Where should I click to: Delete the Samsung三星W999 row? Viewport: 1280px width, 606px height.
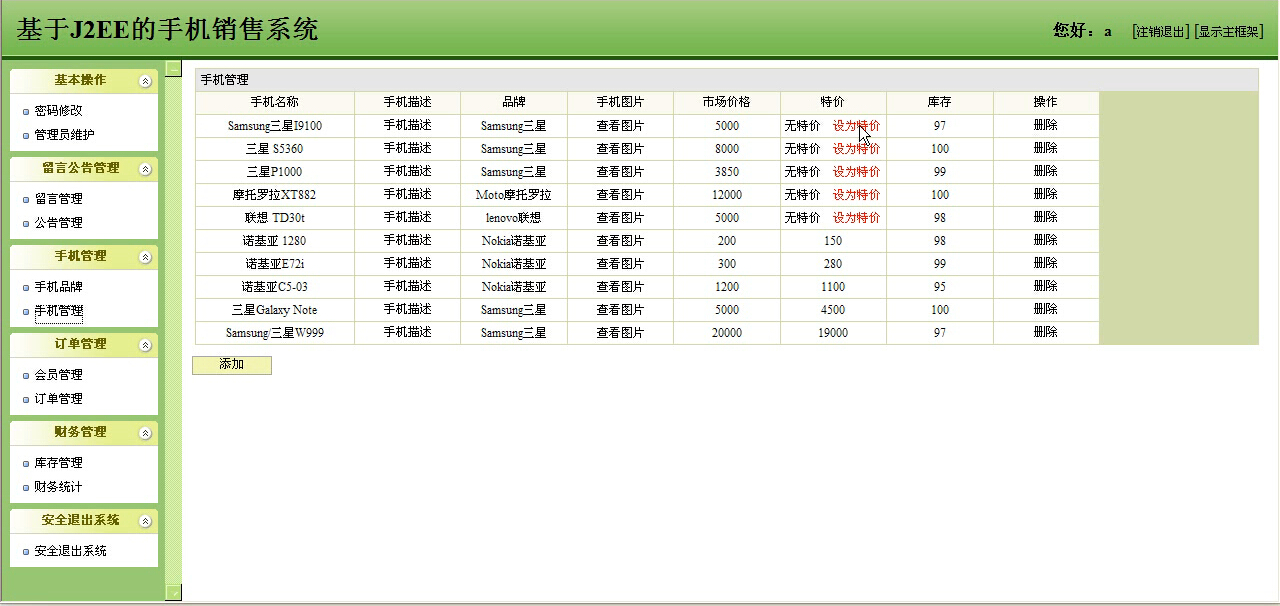[1045, 332]
